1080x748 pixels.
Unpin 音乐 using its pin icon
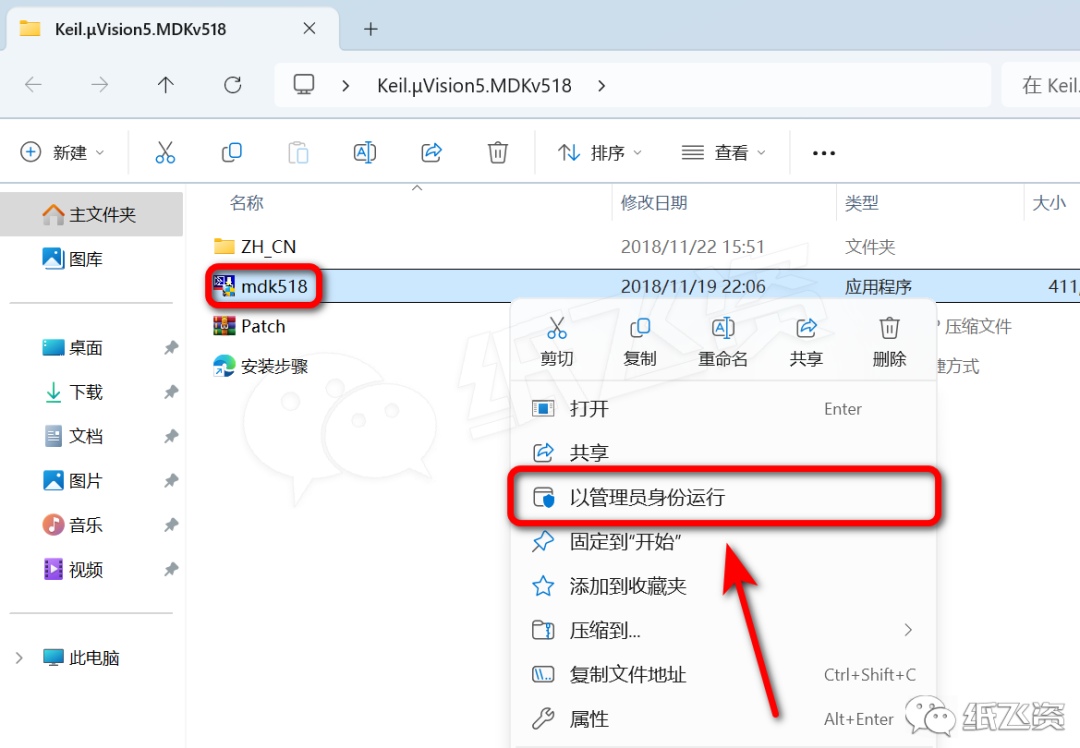[171, 525]
